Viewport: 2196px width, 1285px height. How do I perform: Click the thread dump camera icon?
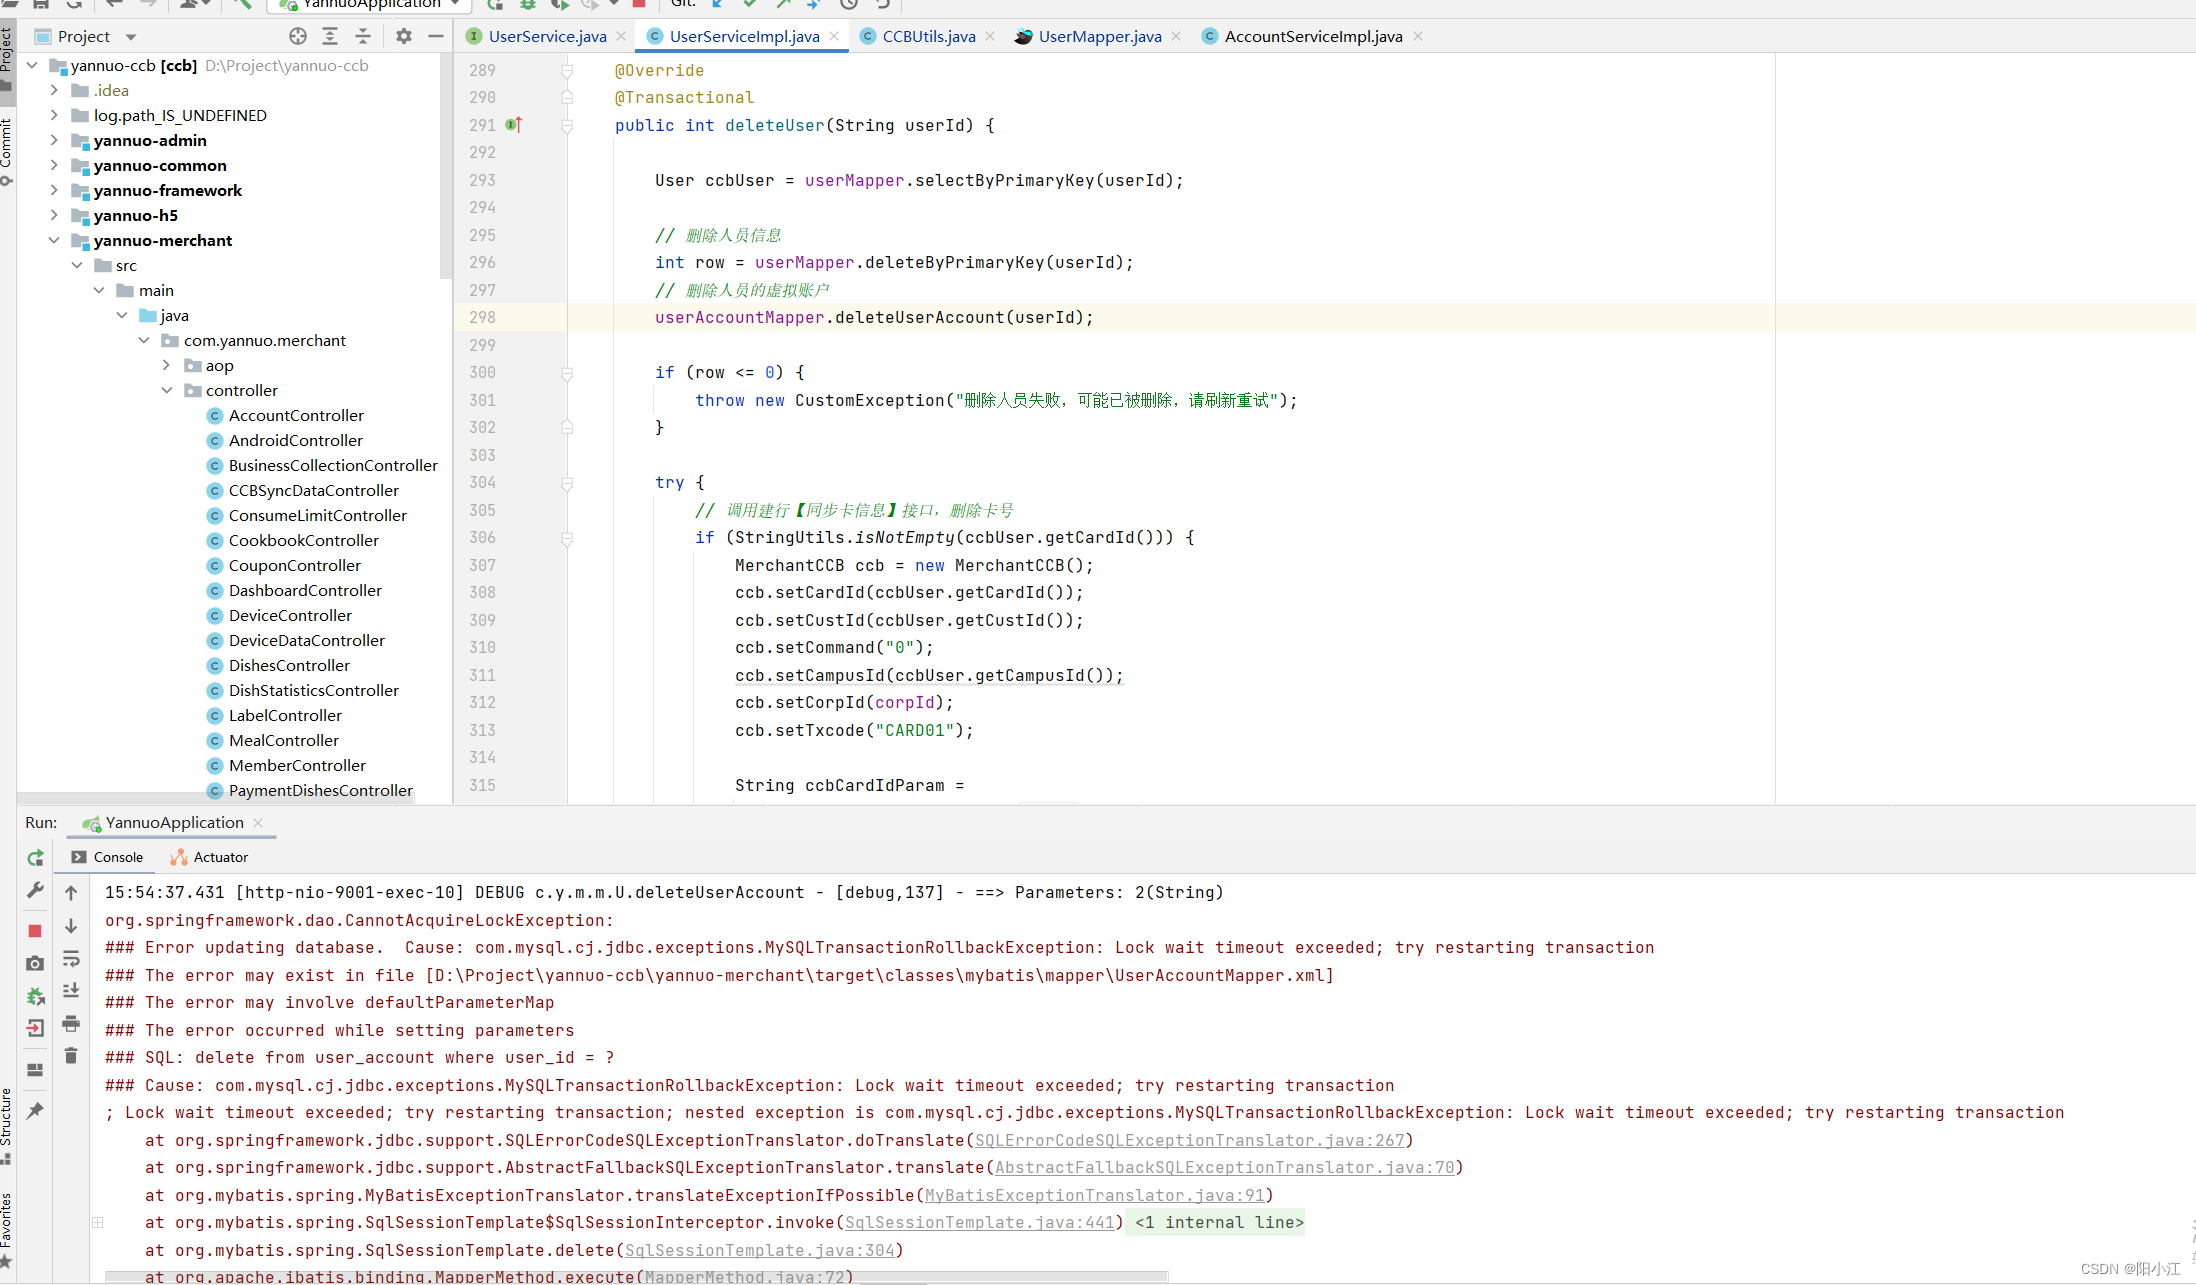click(x=35, y=963)
